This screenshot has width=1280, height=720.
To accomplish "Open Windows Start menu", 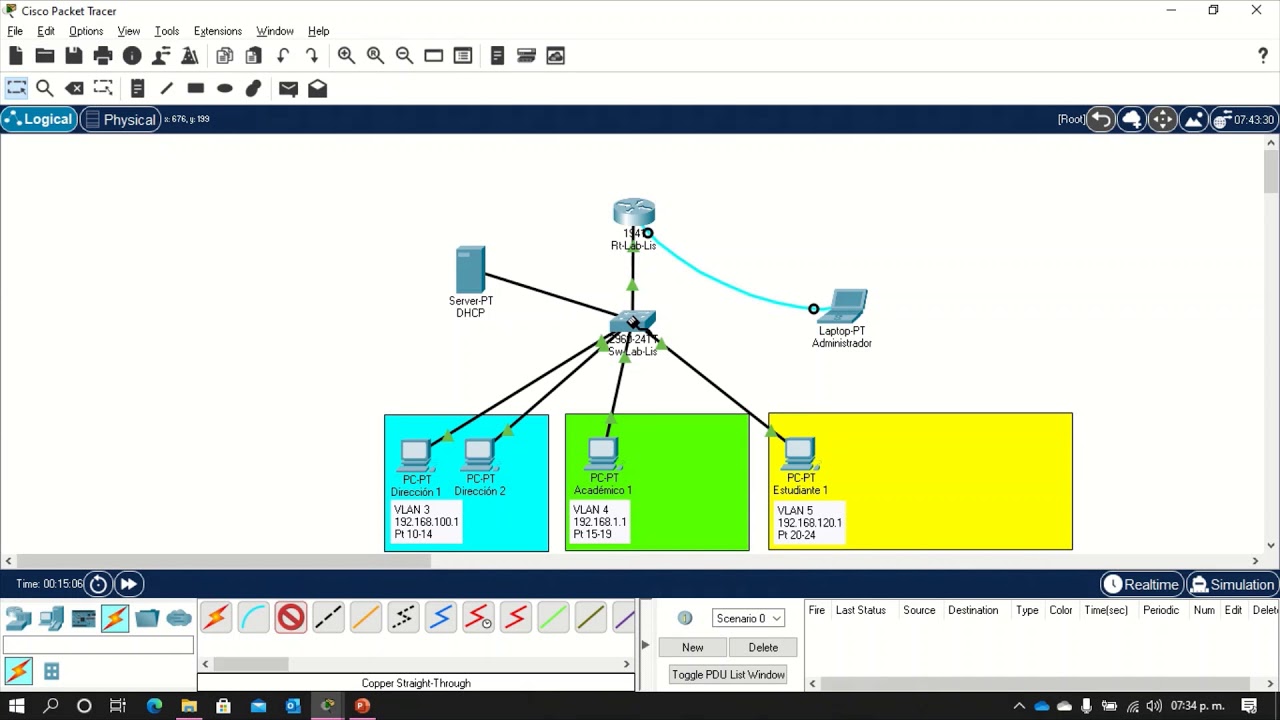I will (x=17, y=706).
